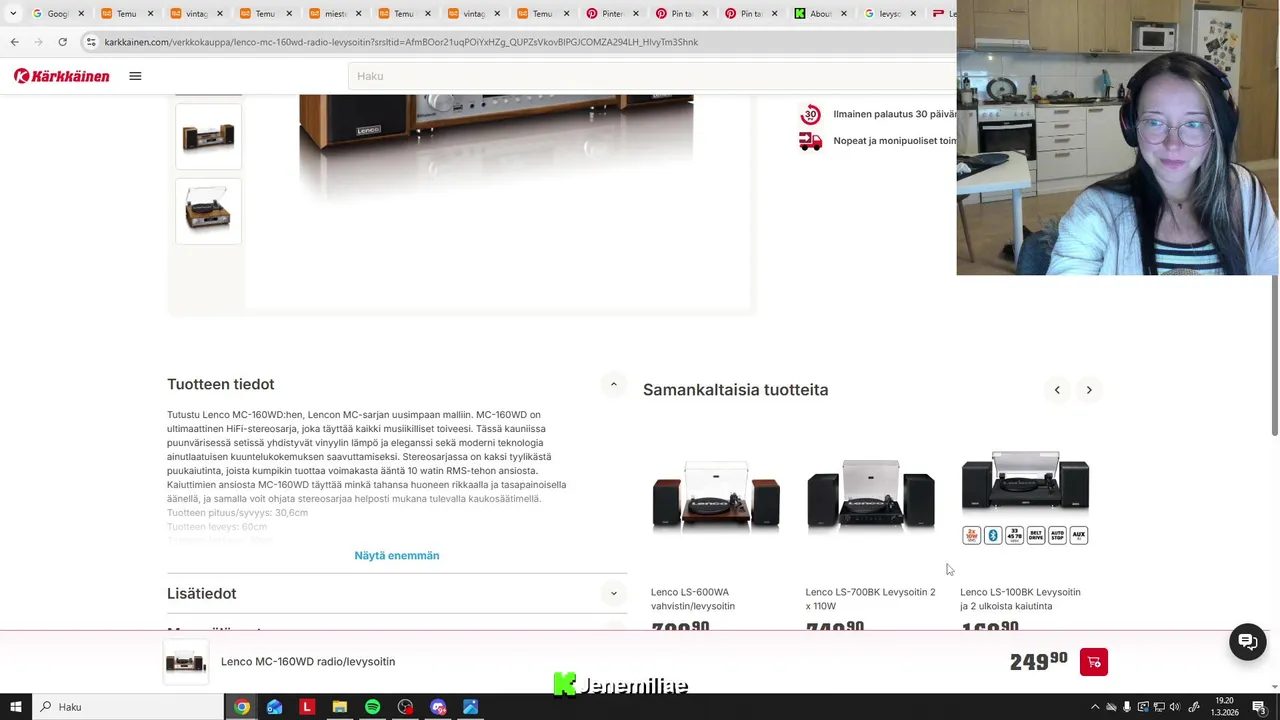
Task: Click Nopeat ja monipuoliset toim text
Action: pos(895,141)
